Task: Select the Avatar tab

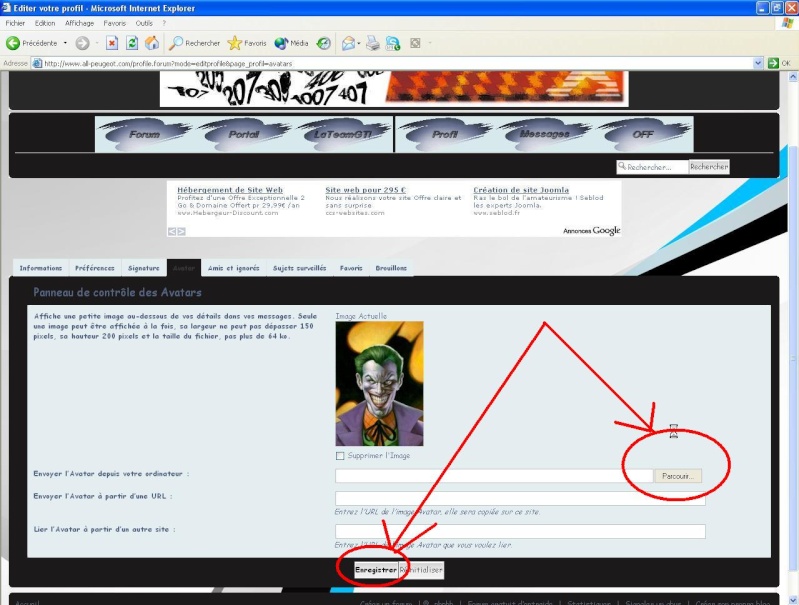Action: pos(184,268)
